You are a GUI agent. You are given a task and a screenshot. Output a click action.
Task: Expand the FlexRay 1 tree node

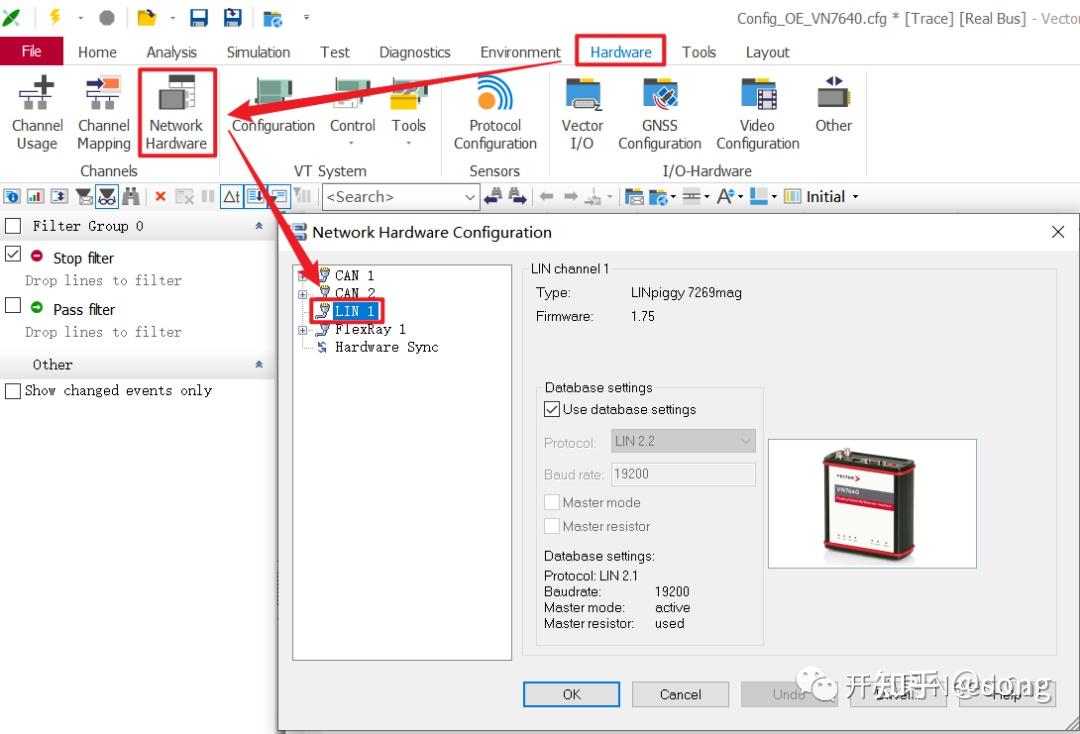(x=302, y=331)
